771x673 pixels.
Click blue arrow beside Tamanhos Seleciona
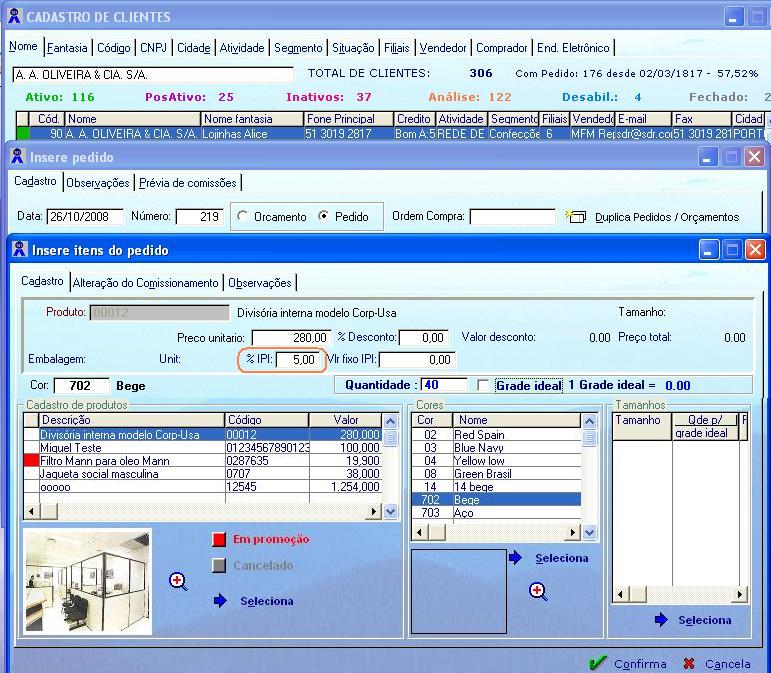[x=661, y=619]
